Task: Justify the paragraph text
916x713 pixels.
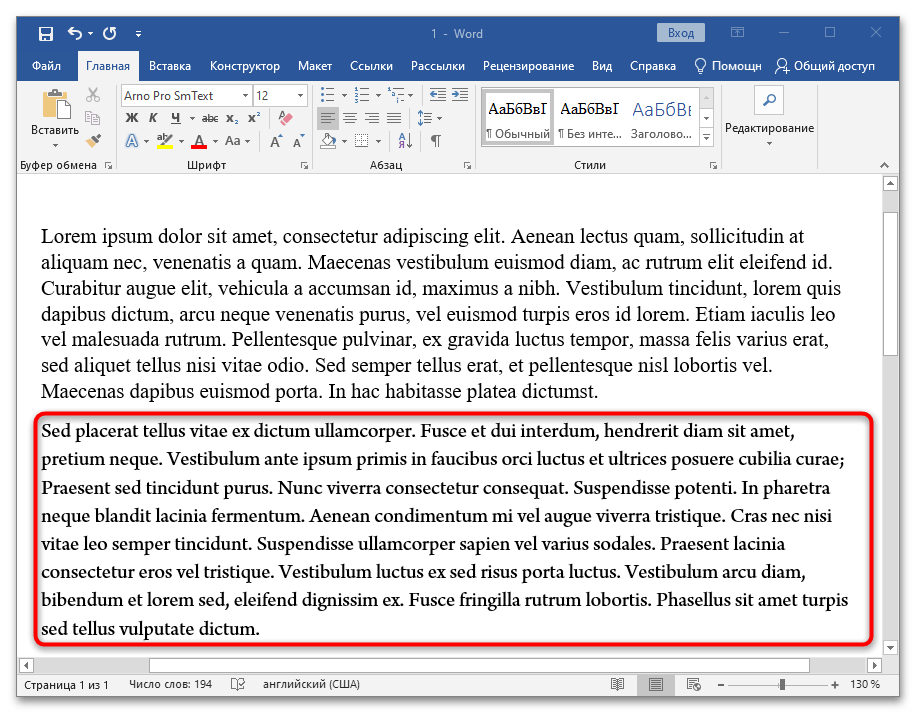Action: point(394,118)
